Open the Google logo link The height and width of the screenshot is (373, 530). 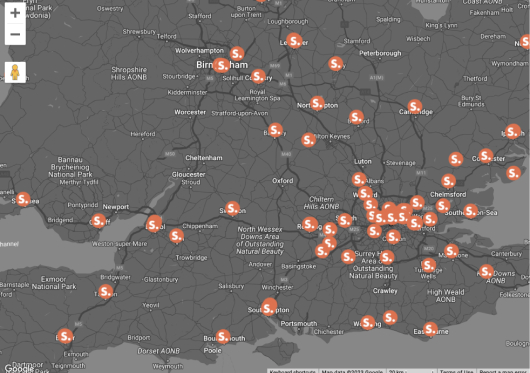click(19, 369)
